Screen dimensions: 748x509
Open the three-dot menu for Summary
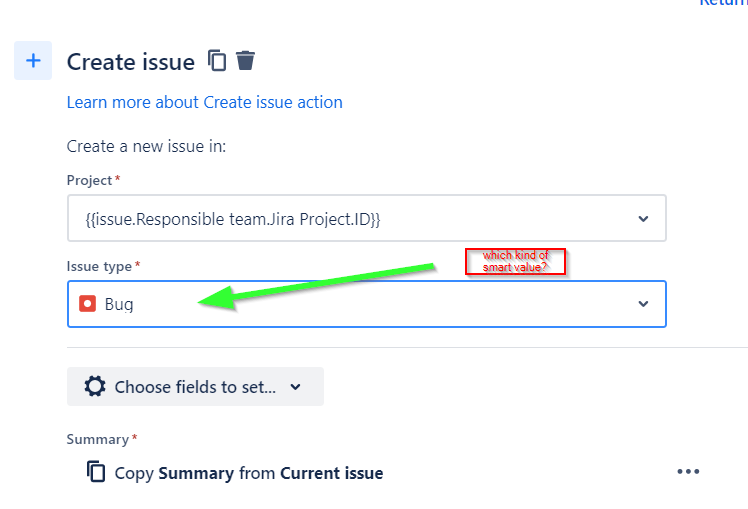(x=688, y=472)
